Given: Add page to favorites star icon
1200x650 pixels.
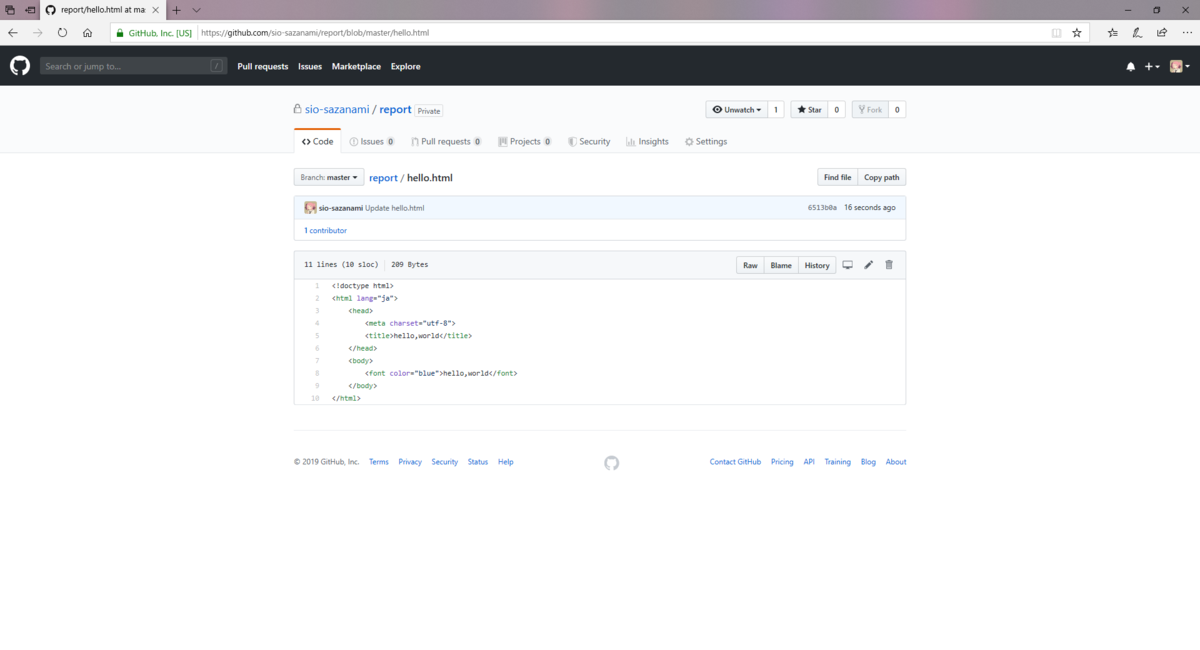Looking at the screenshot, I should (1077, 32).
